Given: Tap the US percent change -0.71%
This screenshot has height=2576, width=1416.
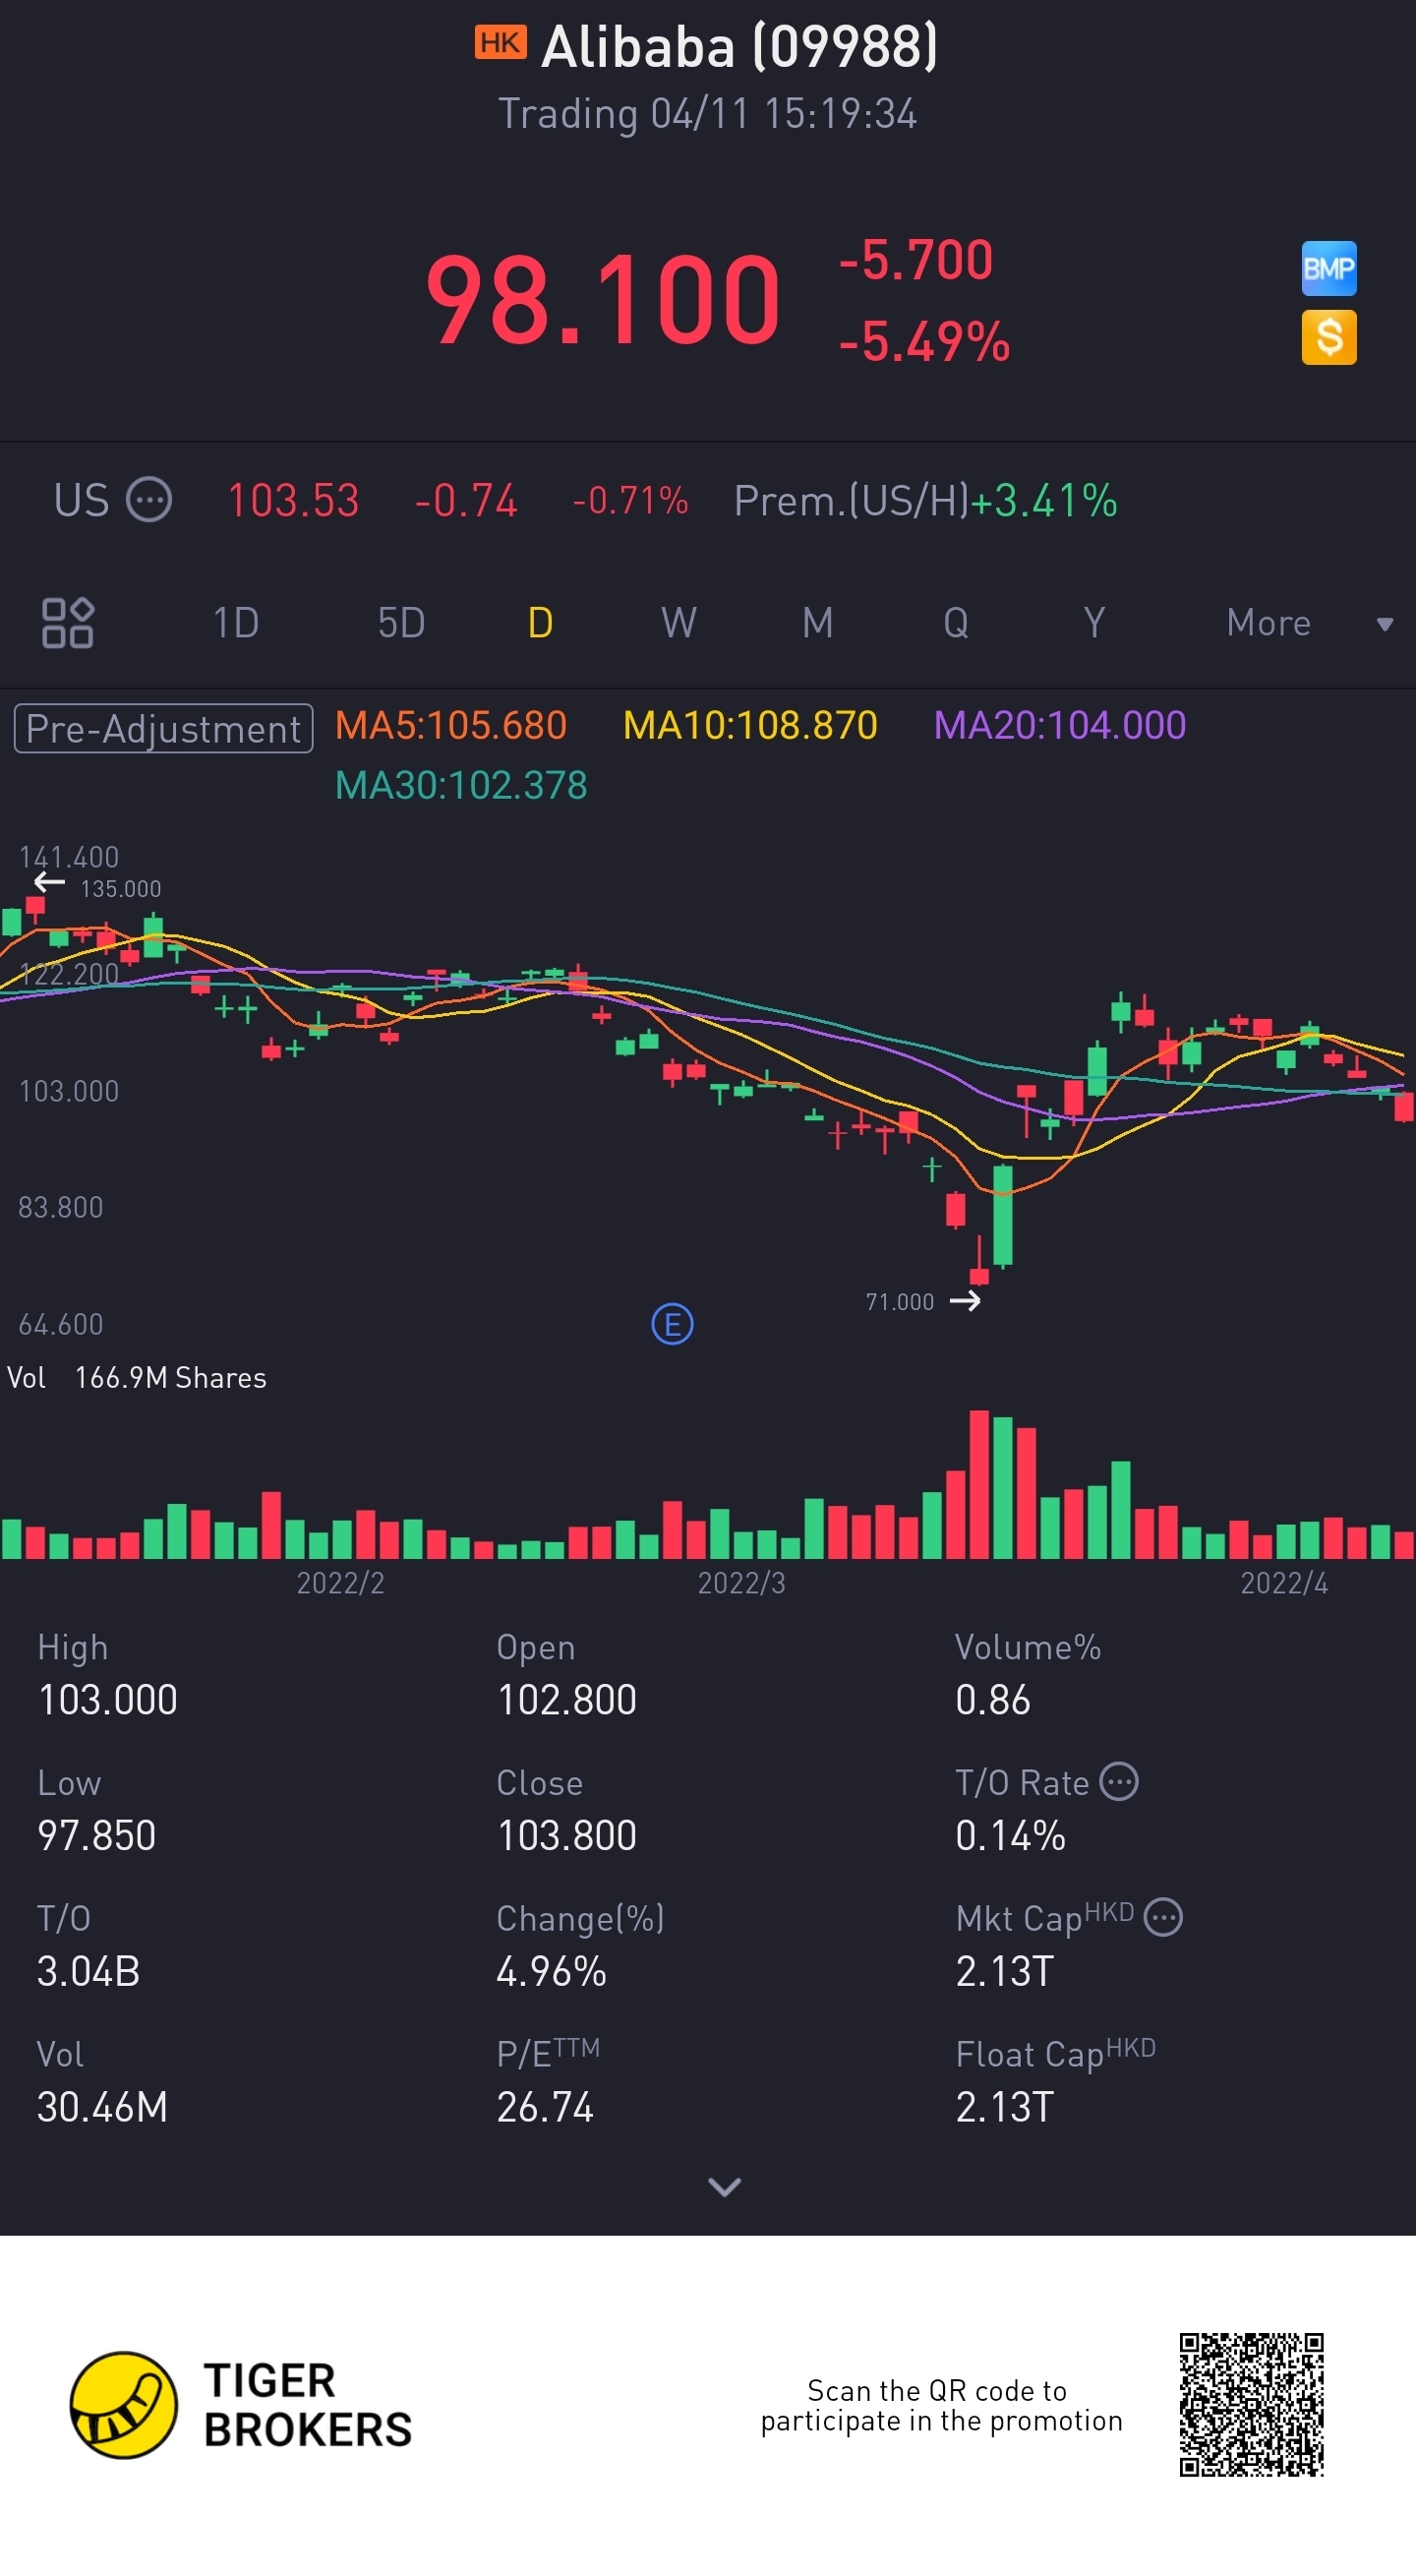Looking at the screenshot, I should 630,500.
